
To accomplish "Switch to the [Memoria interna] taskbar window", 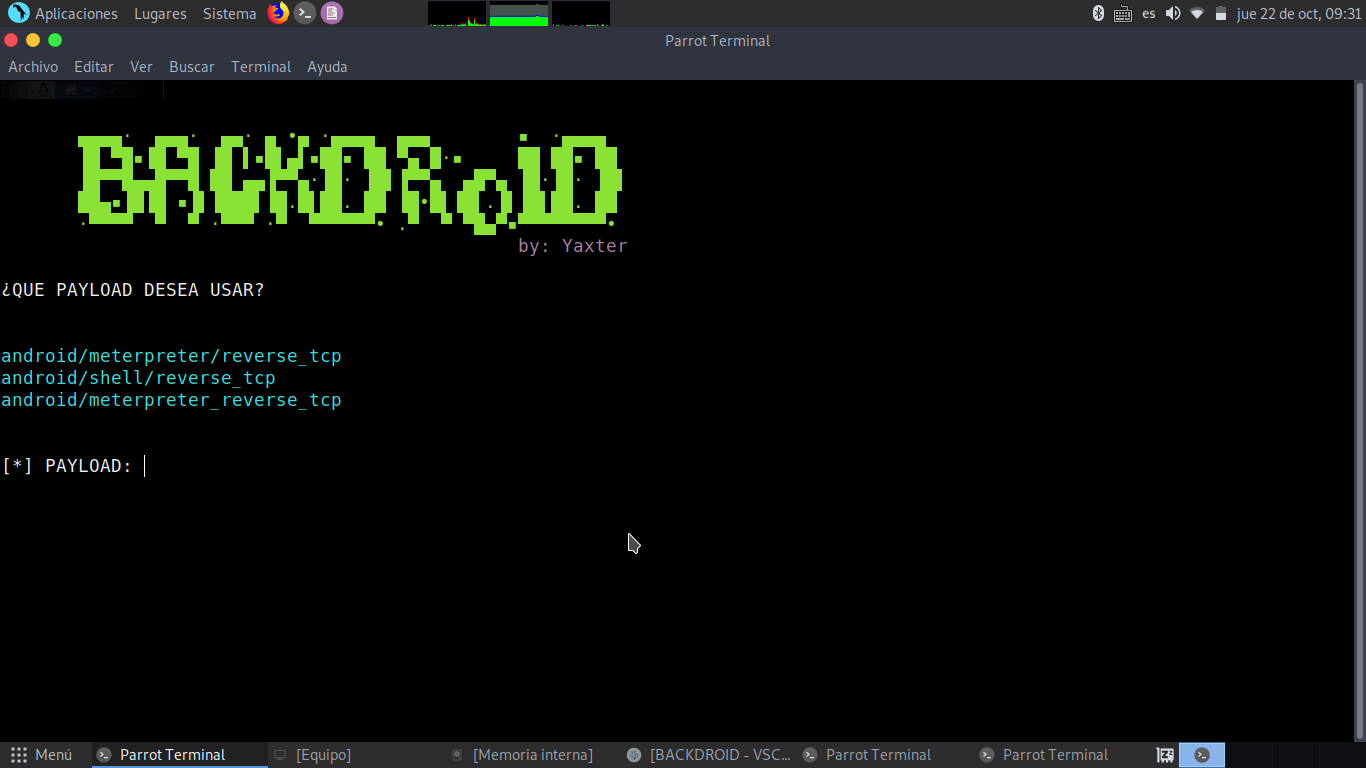I will 533,755.
